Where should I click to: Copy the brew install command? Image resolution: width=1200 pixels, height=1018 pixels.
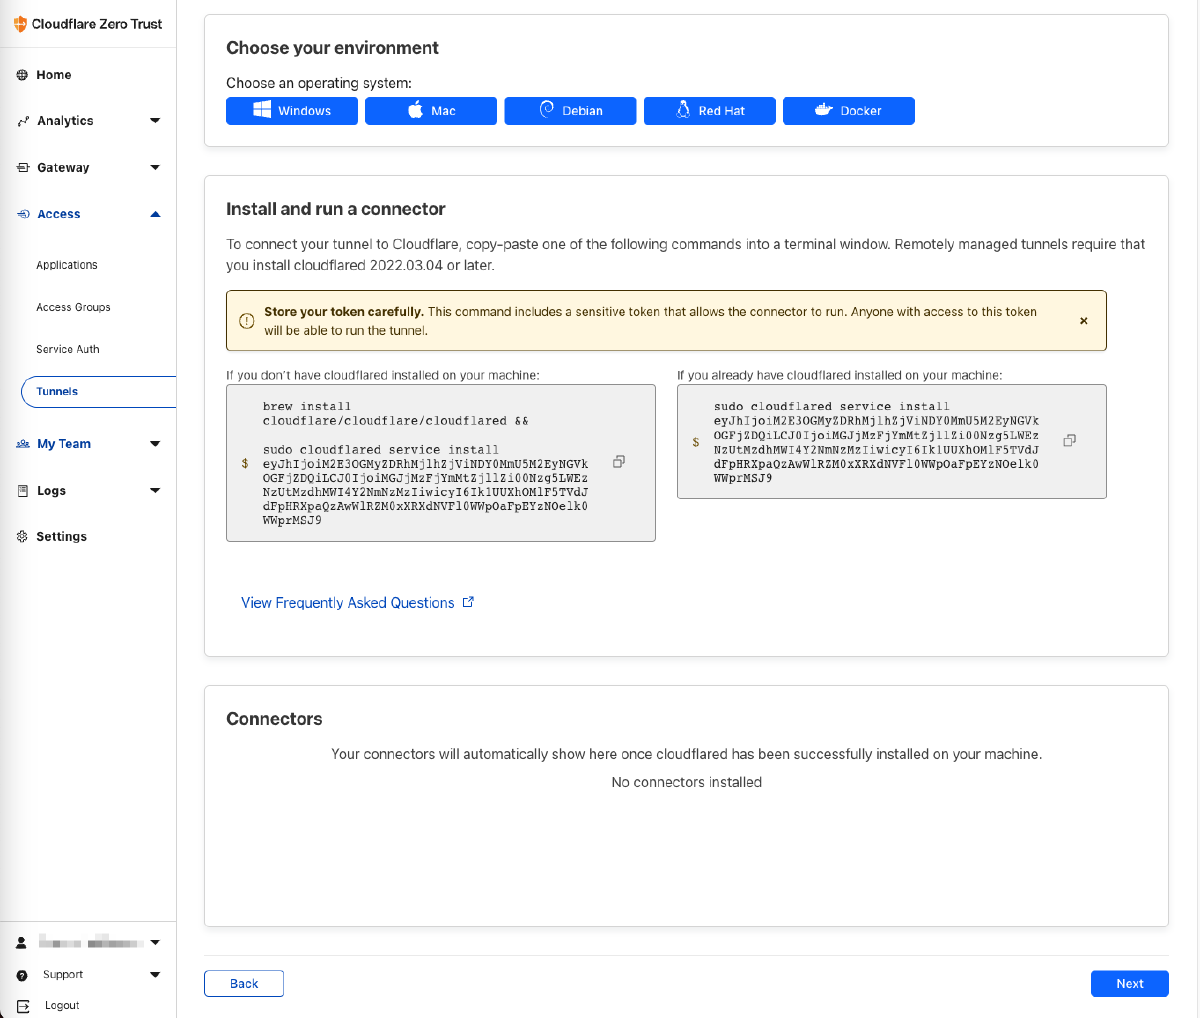tap(619, 462)
